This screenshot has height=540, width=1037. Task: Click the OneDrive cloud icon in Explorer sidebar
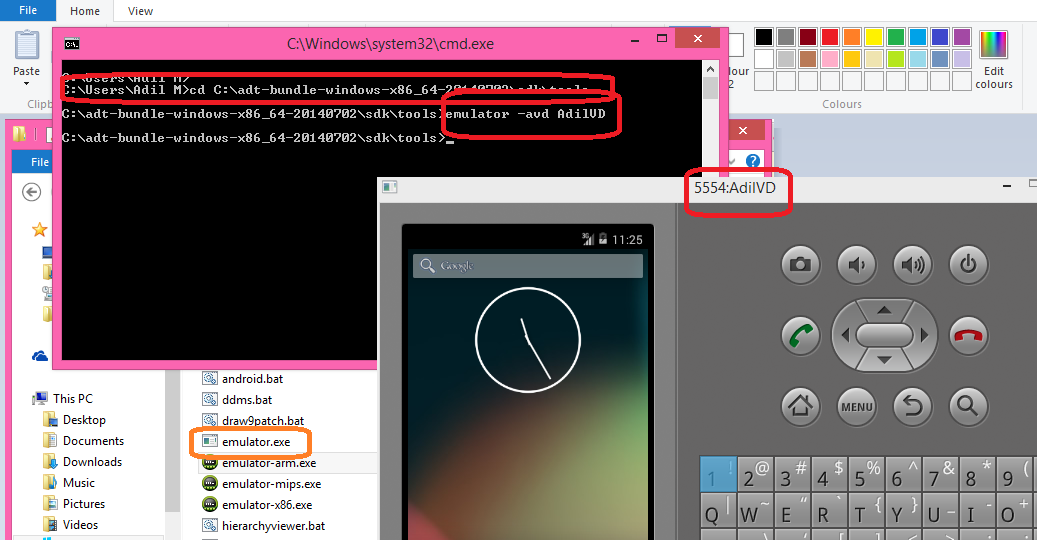[x=40, y=357]
